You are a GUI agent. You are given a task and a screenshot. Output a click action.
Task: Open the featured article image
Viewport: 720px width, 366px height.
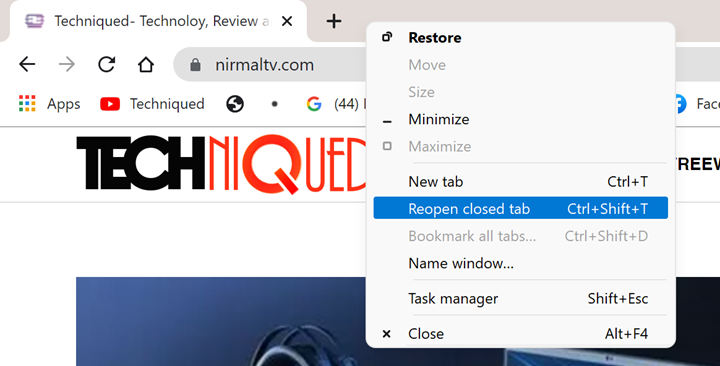[x=221, y=321]
